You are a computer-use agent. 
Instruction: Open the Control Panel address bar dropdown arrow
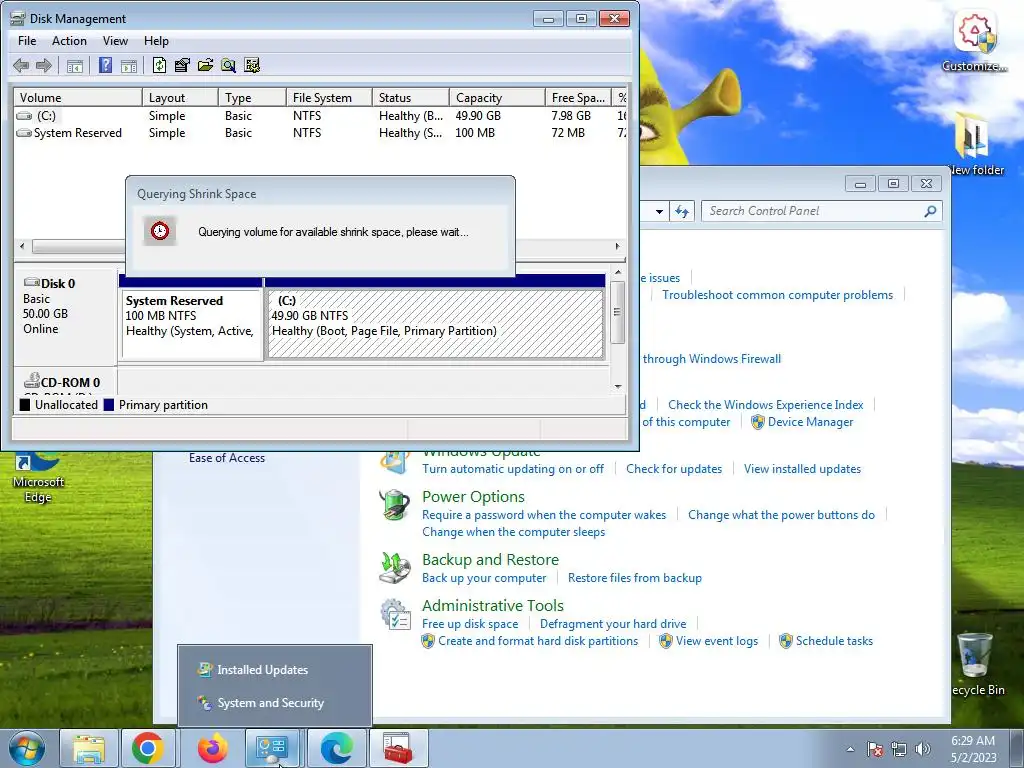point(659,211)
